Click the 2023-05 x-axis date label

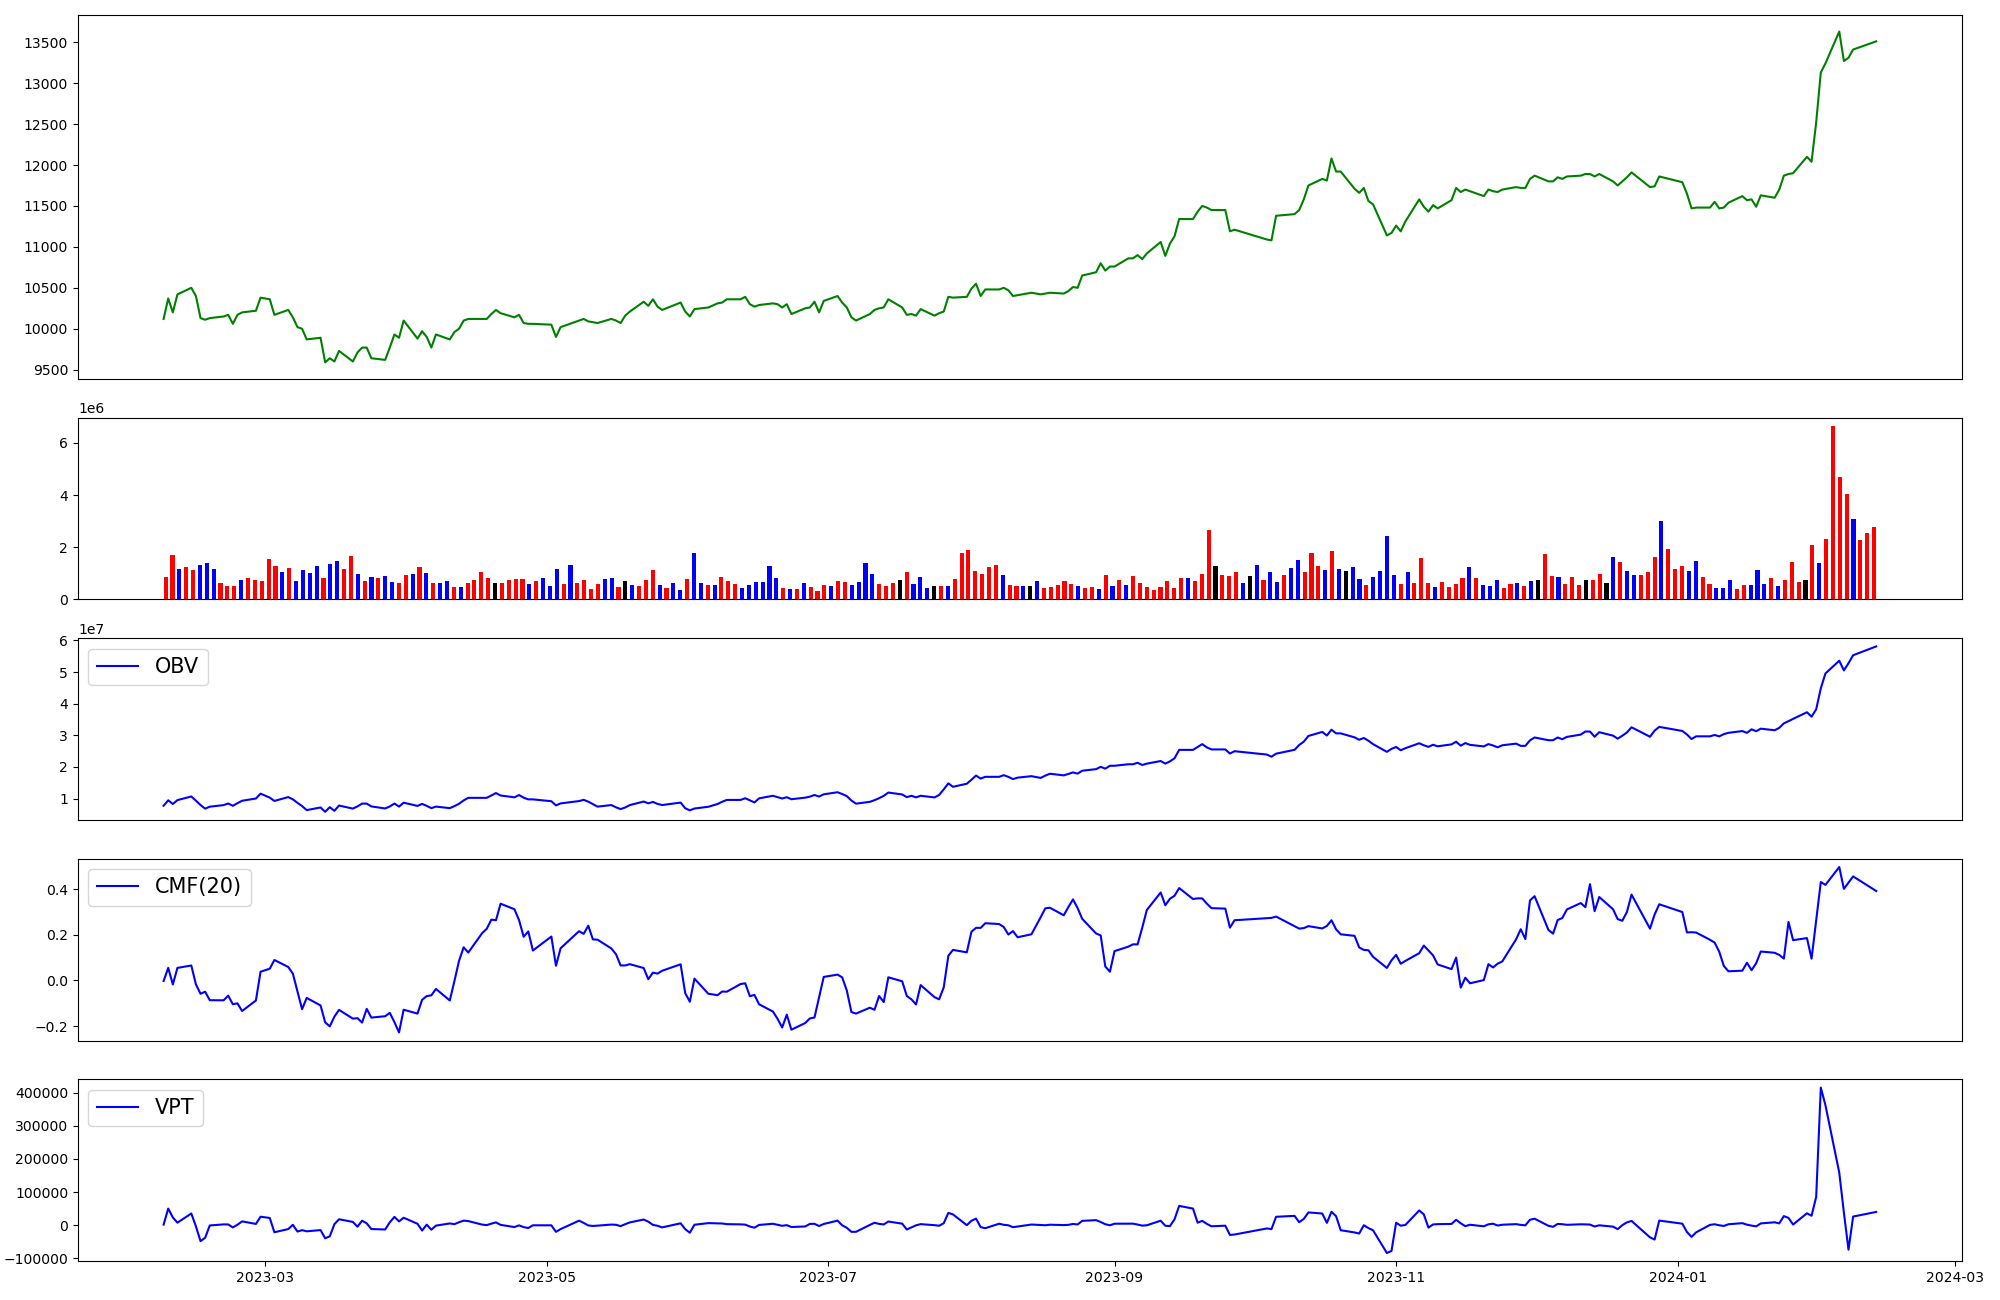(x=547, y=1277)
